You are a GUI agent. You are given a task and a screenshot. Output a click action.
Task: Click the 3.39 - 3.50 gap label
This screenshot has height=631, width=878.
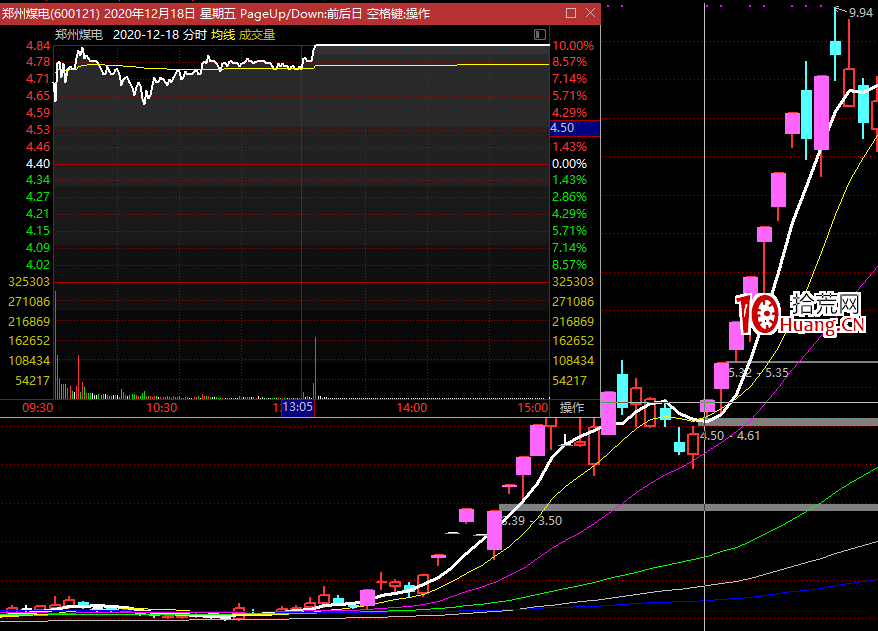(531, 520)
